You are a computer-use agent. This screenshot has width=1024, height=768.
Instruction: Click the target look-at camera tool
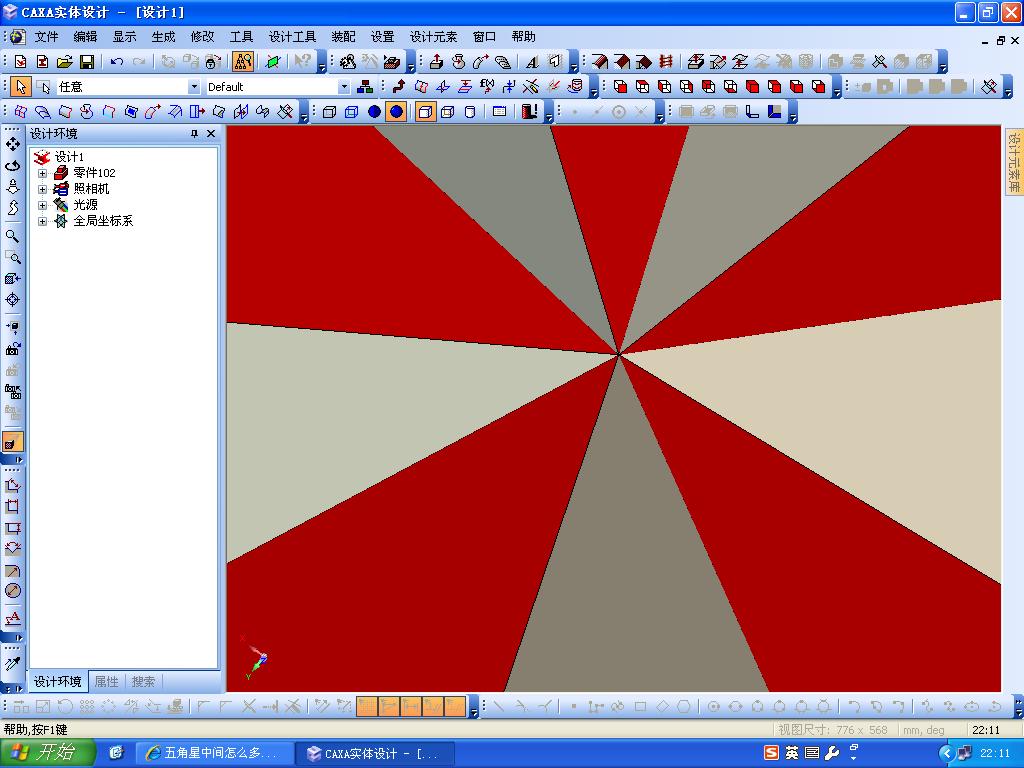coord(12,300)
